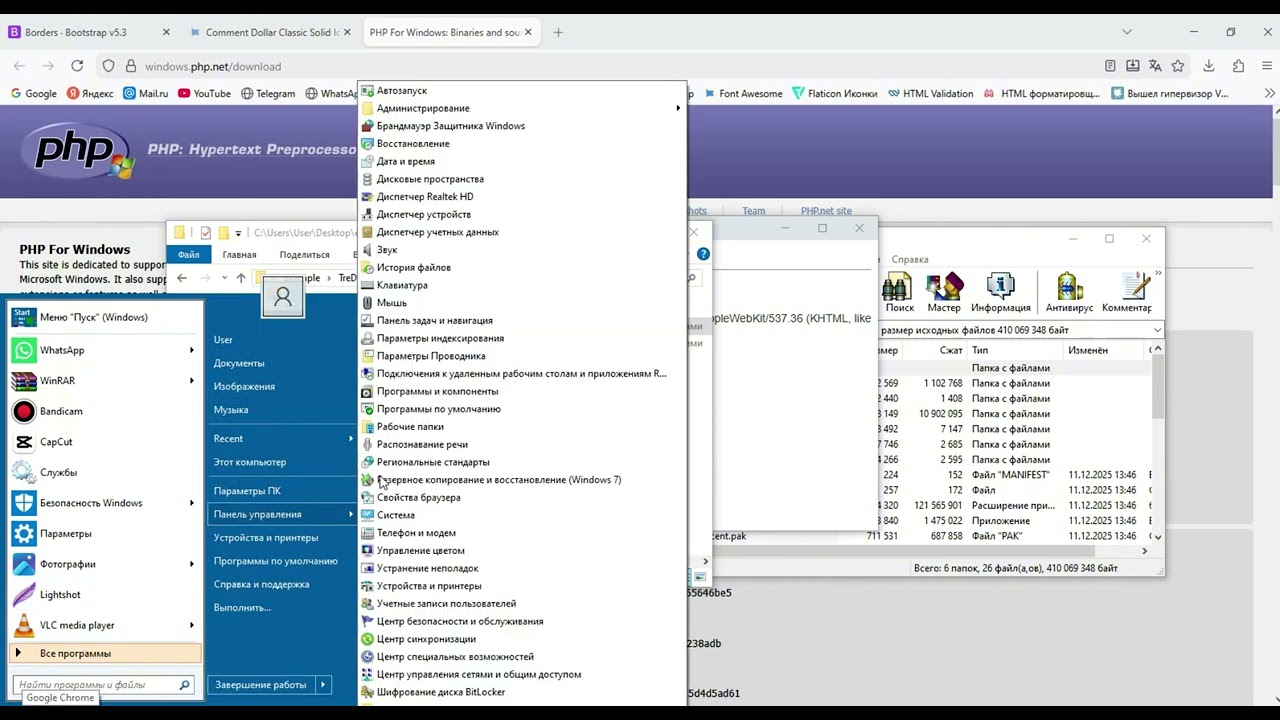Click PHP.net site link on page
This screenshot has height=720, width=1280.
(826, 211)
